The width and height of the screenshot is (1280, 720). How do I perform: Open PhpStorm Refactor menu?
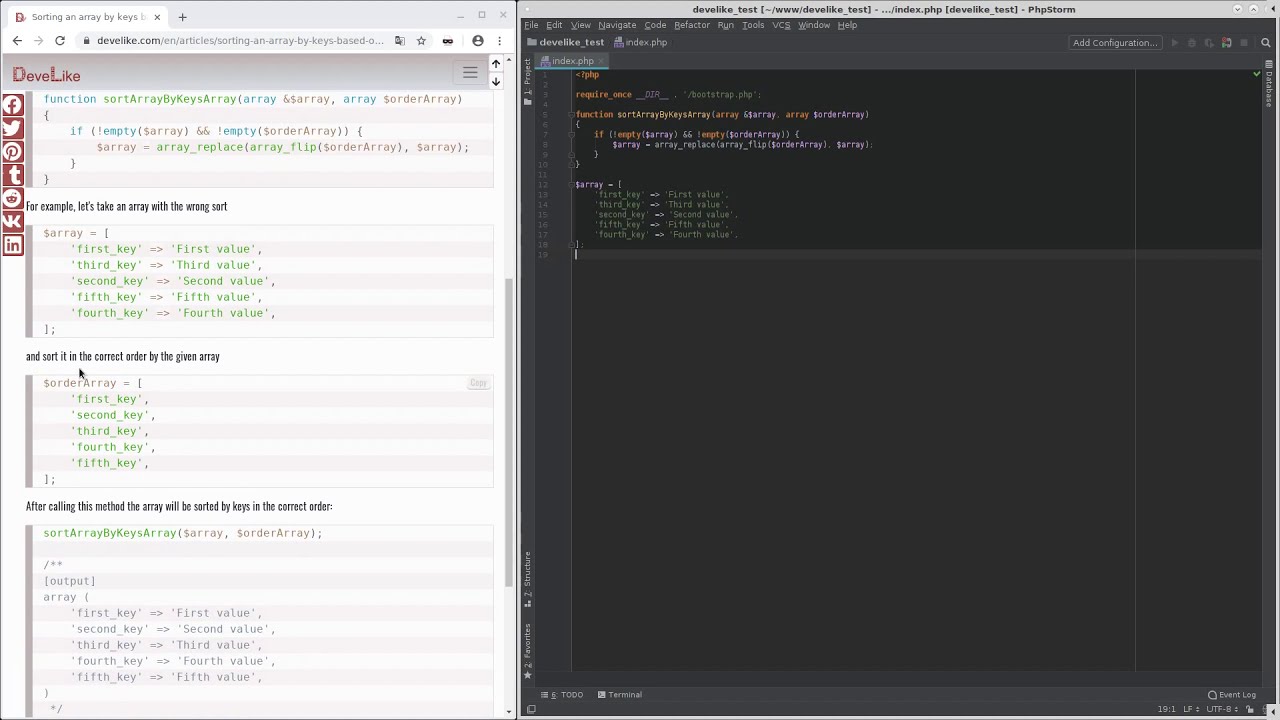click(x=691, y=25)
